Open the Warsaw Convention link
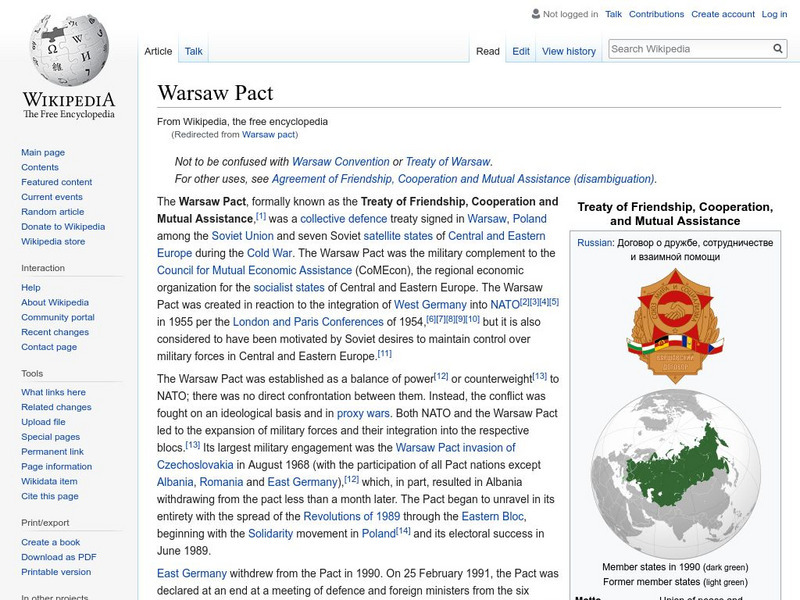This screenshot has width=800, height=600. (340, 162)
